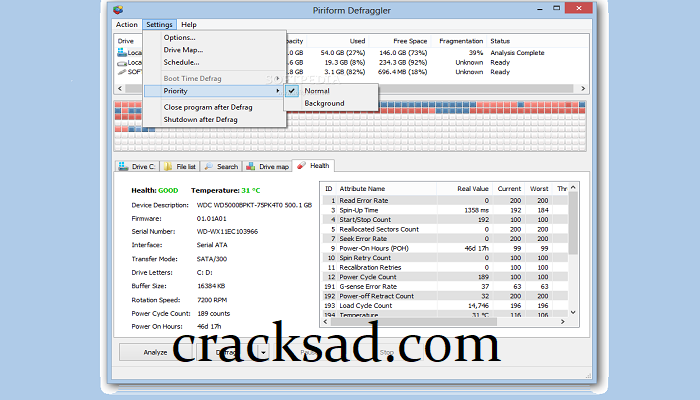Screen dimensions: 700x400
Task: Click the Analysis Complete status text
Action: click(x=517, y=53)
